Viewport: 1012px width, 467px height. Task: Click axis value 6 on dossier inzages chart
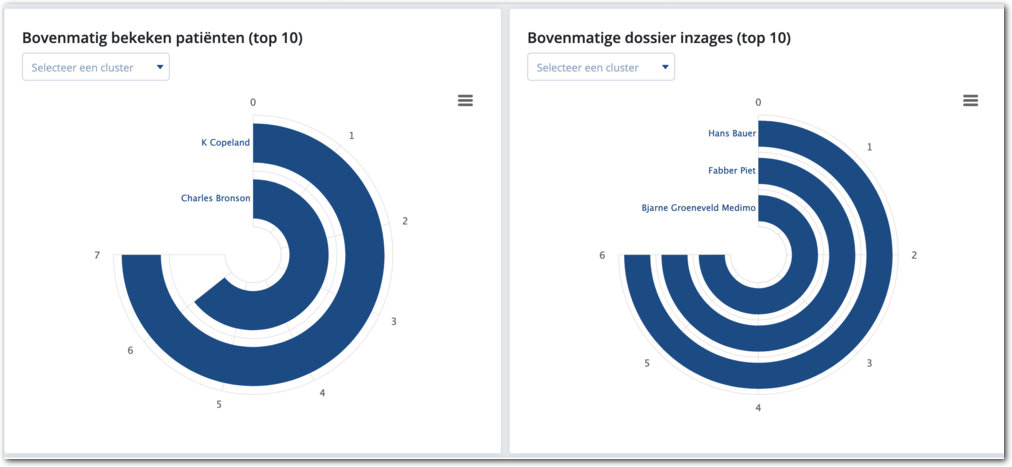coord(602,256)
